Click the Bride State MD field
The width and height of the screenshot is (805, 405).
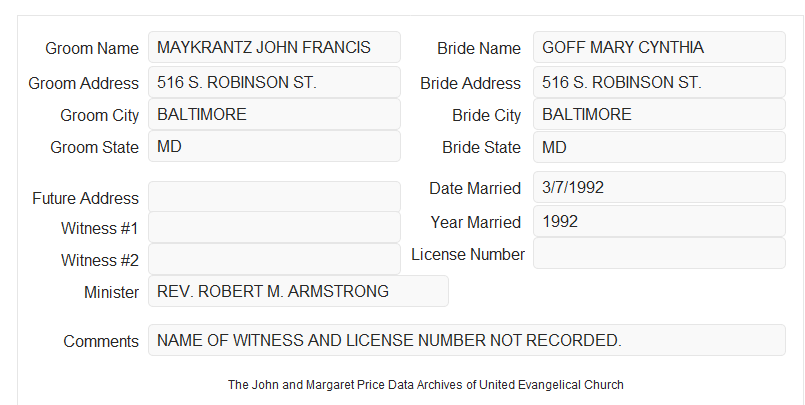(659, 147)
